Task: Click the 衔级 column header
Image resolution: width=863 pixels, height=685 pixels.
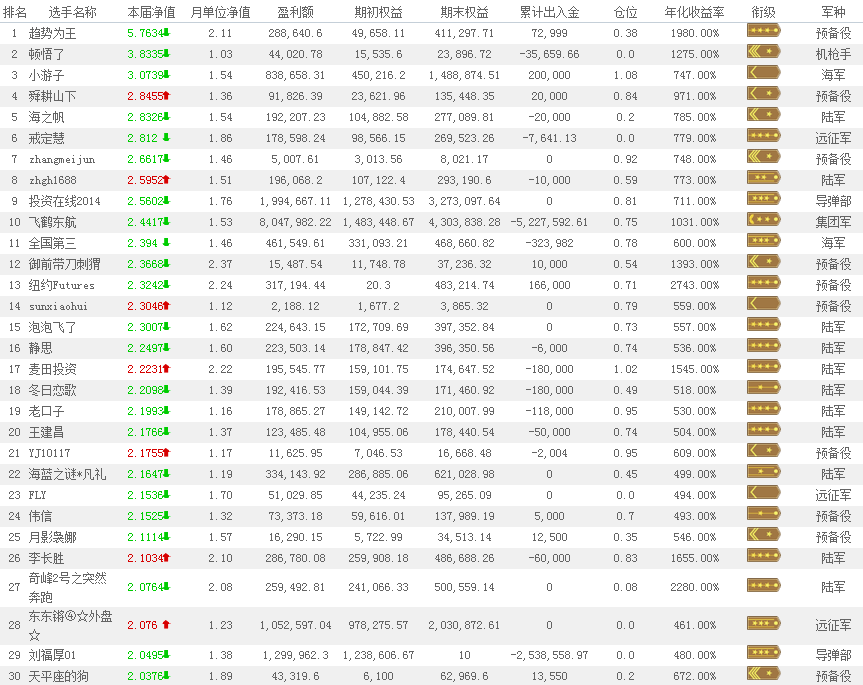Action: click(763, 12)
